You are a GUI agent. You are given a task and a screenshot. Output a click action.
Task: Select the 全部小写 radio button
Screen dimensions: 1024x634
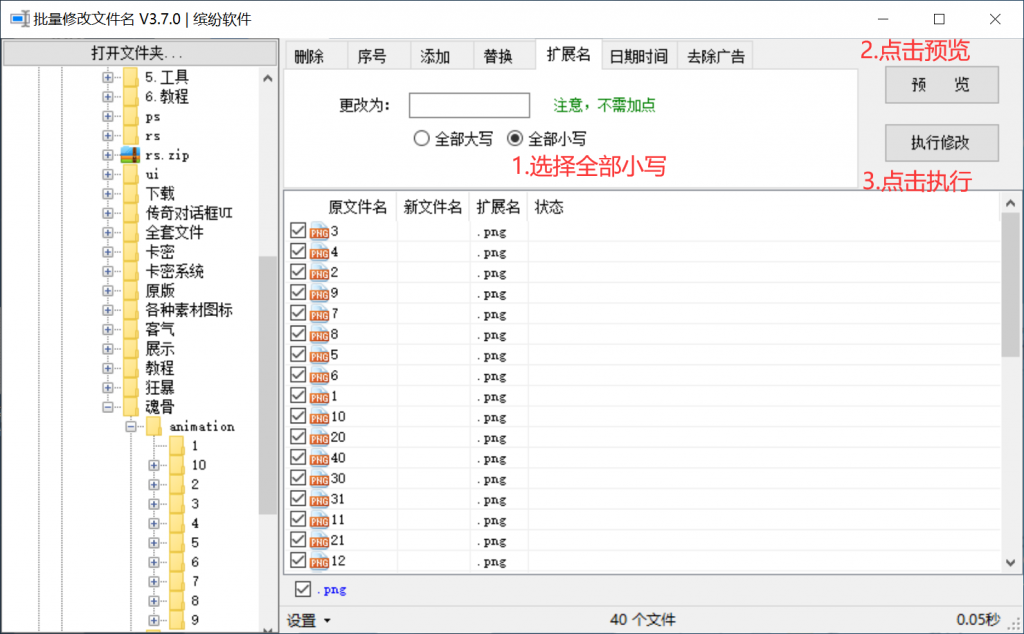[x=515, y=138]
